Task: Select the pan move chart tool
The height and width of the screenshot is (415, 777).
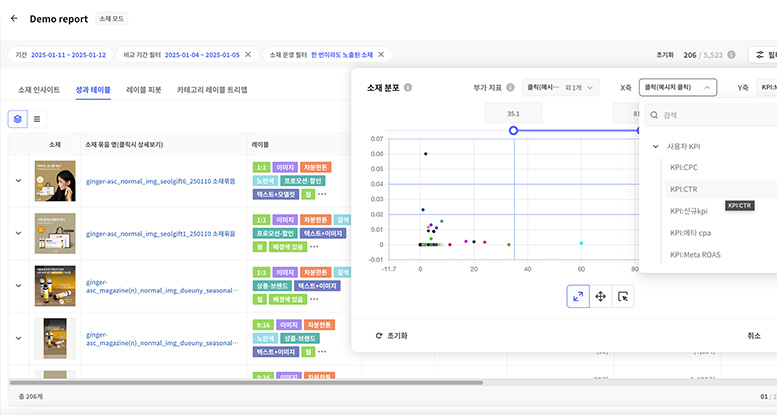Action: pos(601,296)
